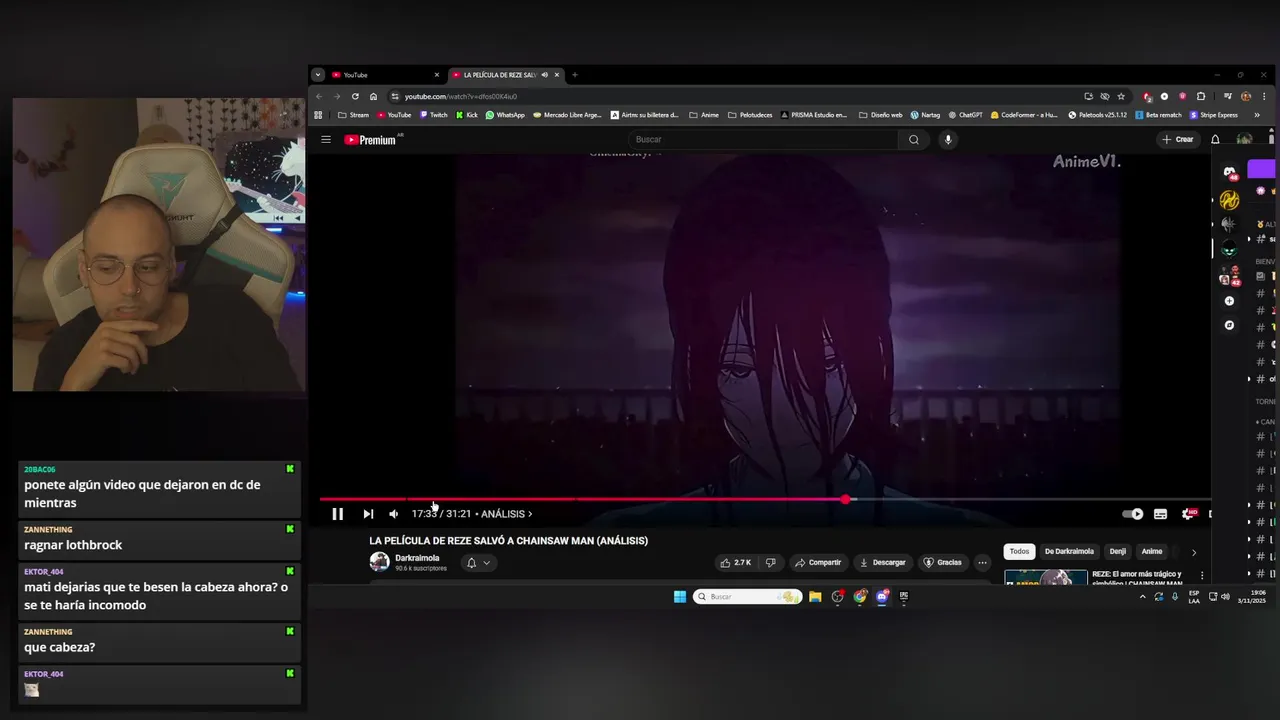Go to browser home page
This screenshot has height=720, width=1280.
(373, 96)
